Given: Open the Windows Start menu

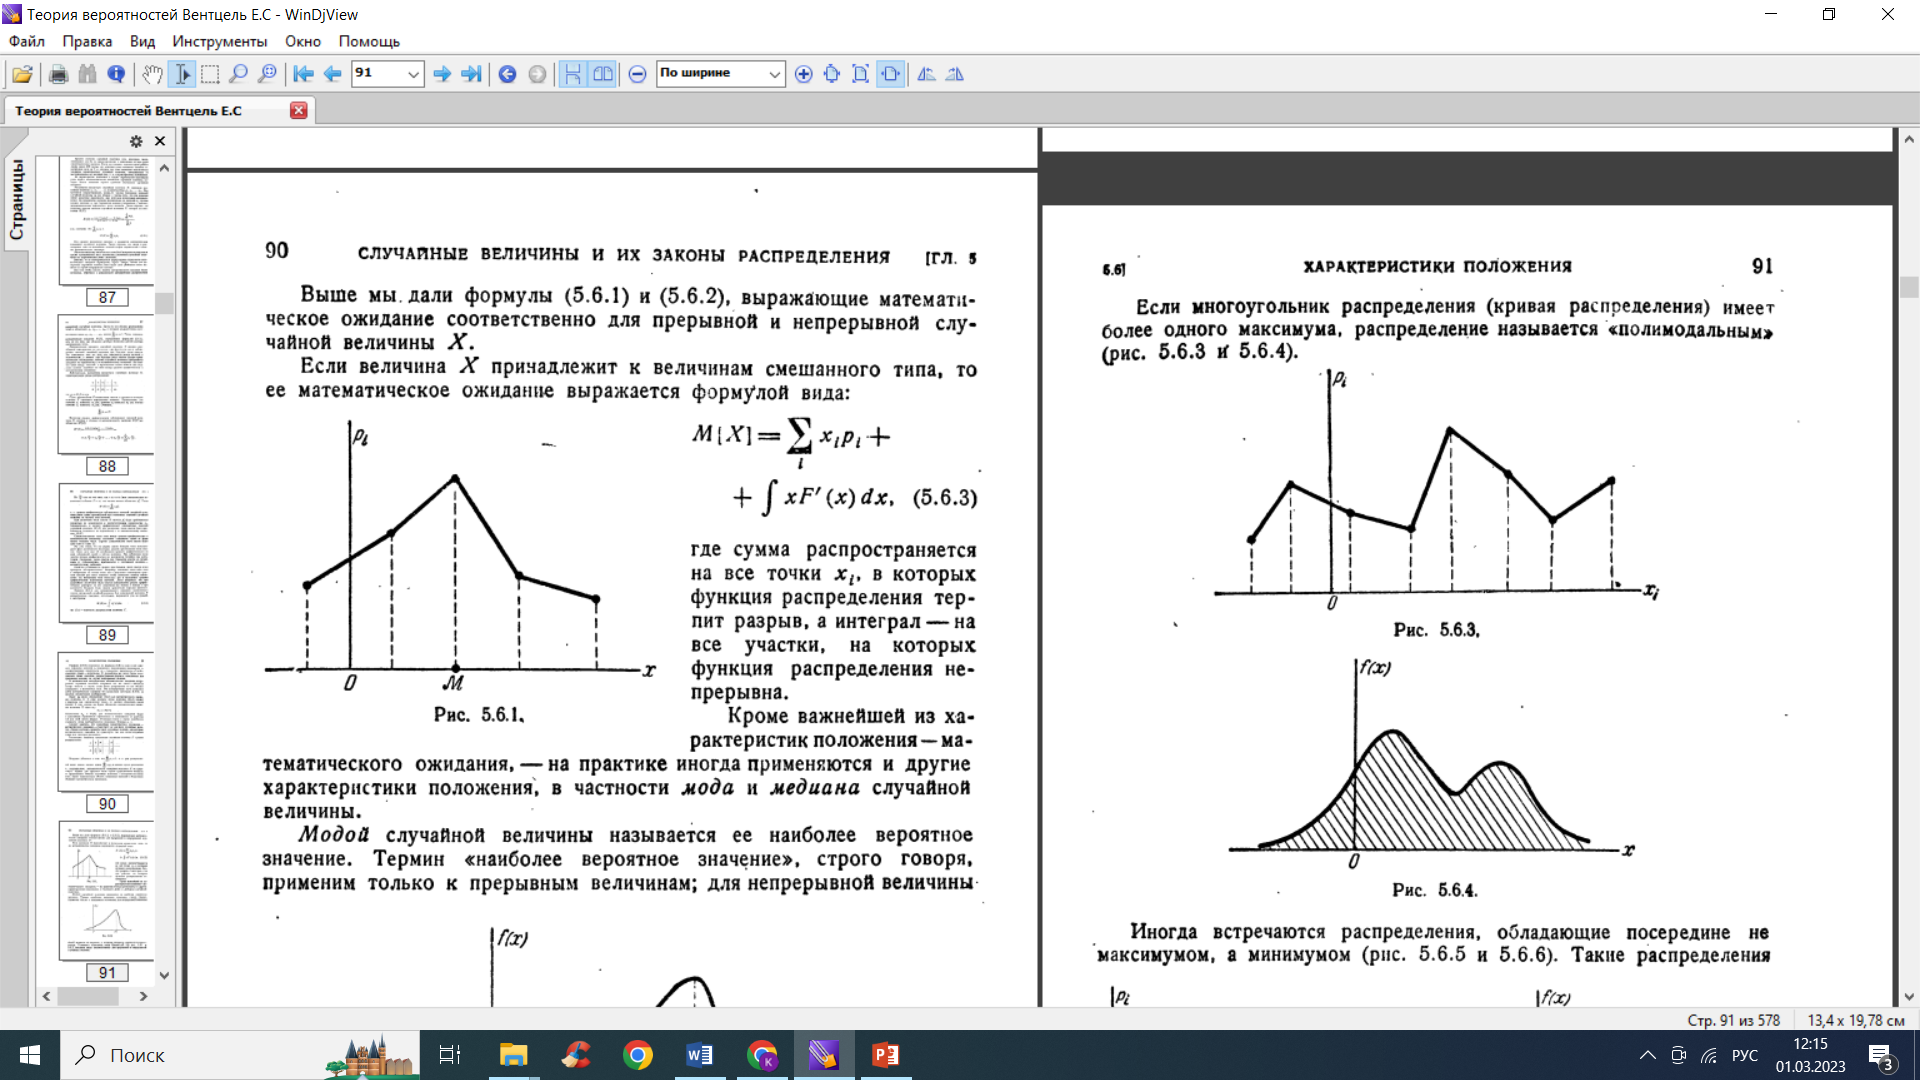Looking at the screenshot, I should tap(30, 1055).
